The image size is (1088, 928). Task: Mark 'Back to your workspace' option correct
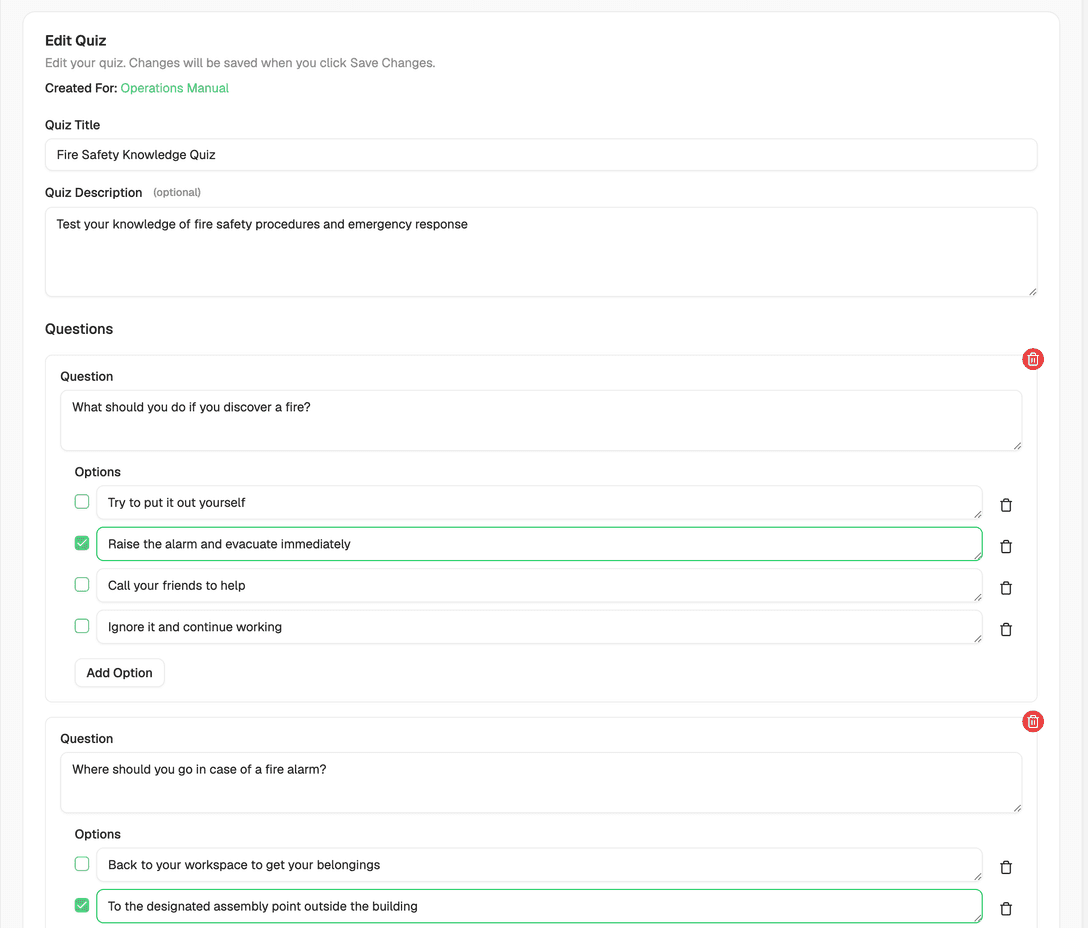pyautogui.click(x=82, y=863)
